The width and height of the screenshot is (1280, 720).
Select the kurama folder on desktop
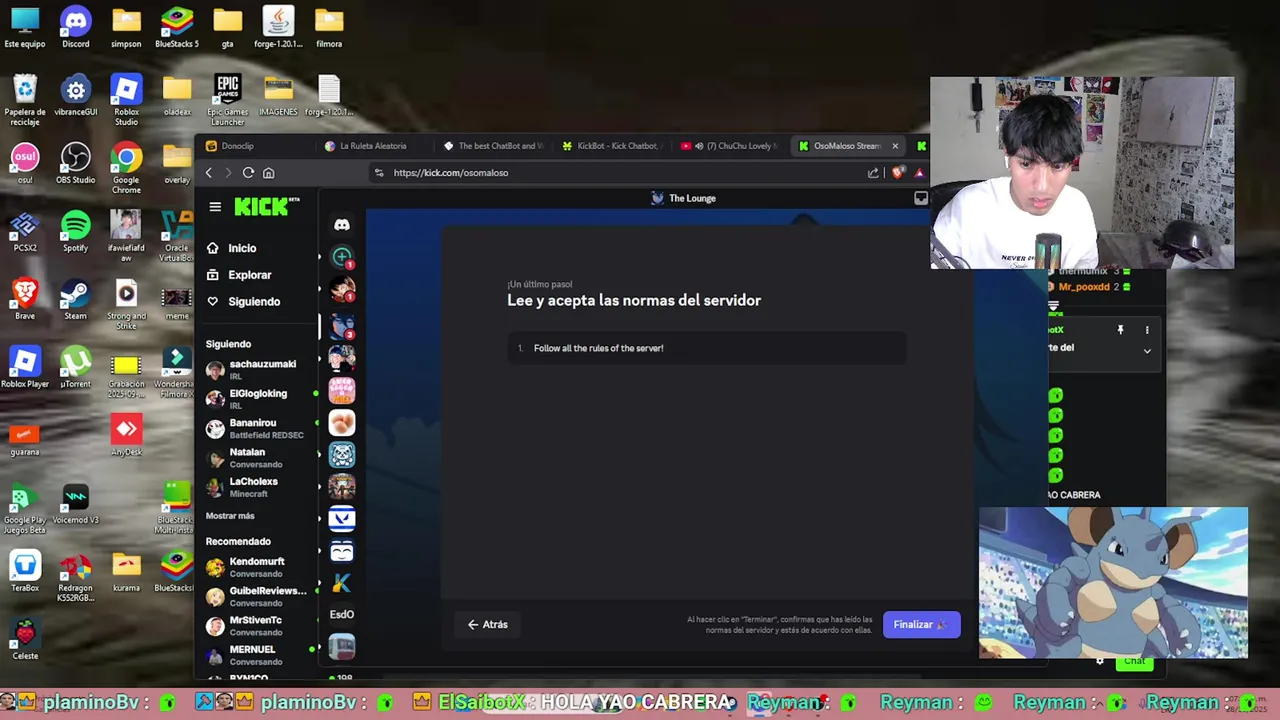(126, 571)
